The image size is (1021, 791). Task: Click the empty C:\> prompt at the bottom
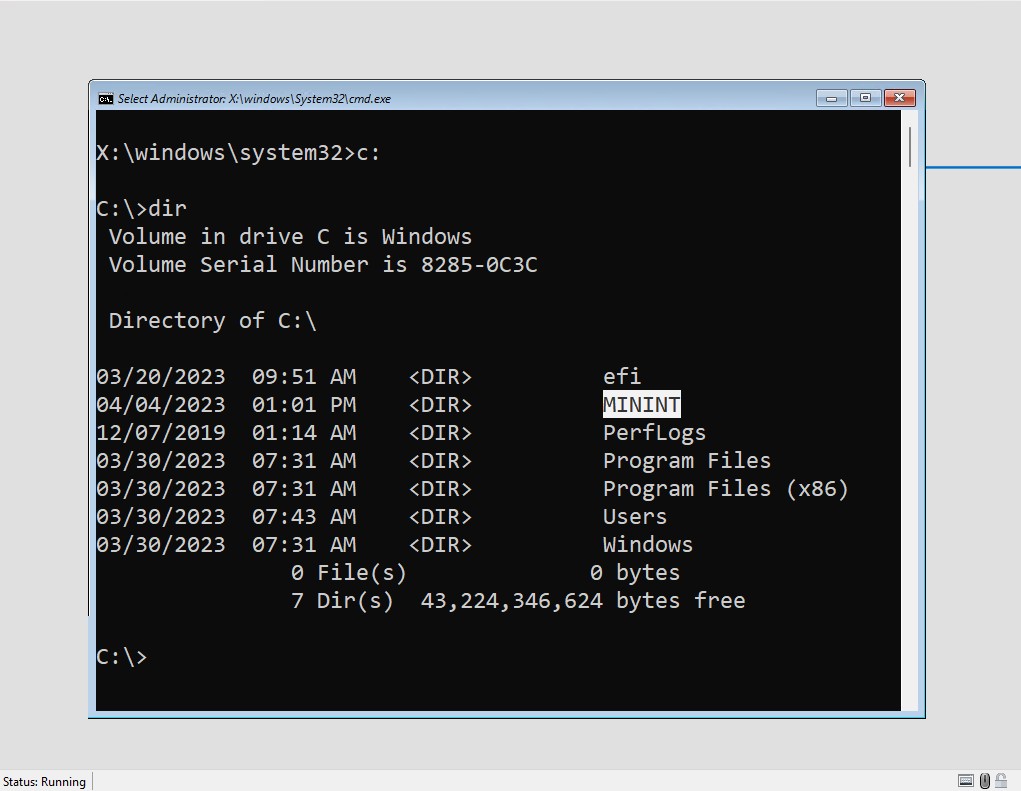point(122,657)
